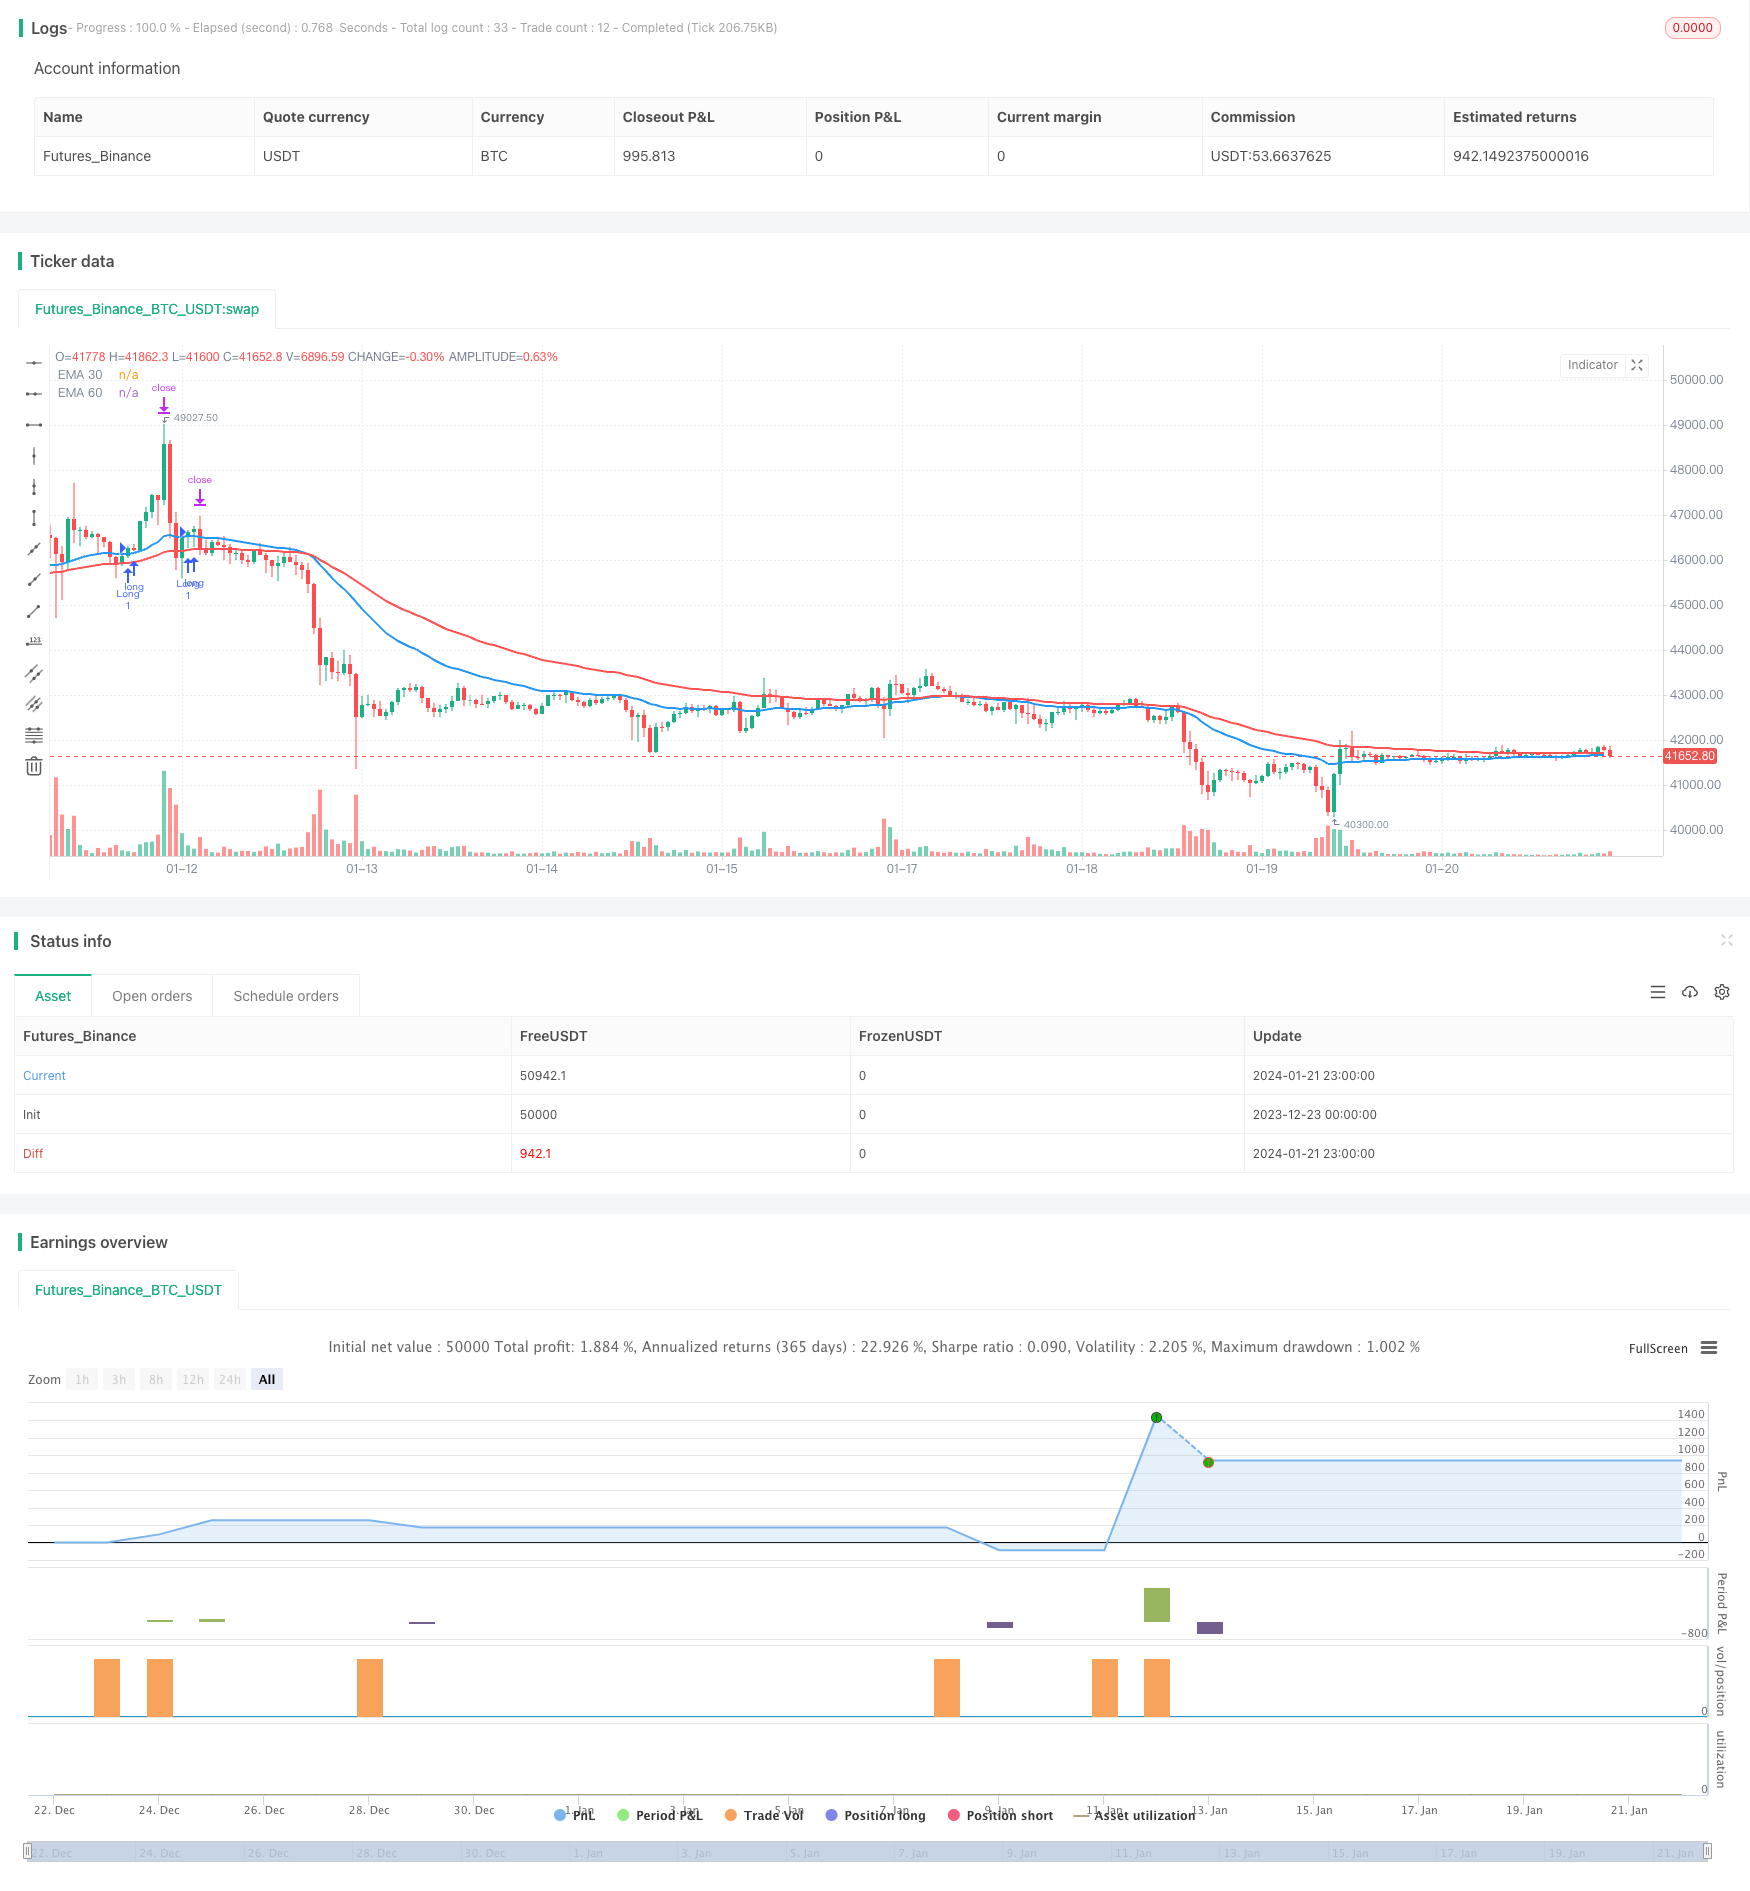Viewport: 1750px width, 1891px height.
Task: Open the Indicator selector on the chart
Action: pos(1592,365)
